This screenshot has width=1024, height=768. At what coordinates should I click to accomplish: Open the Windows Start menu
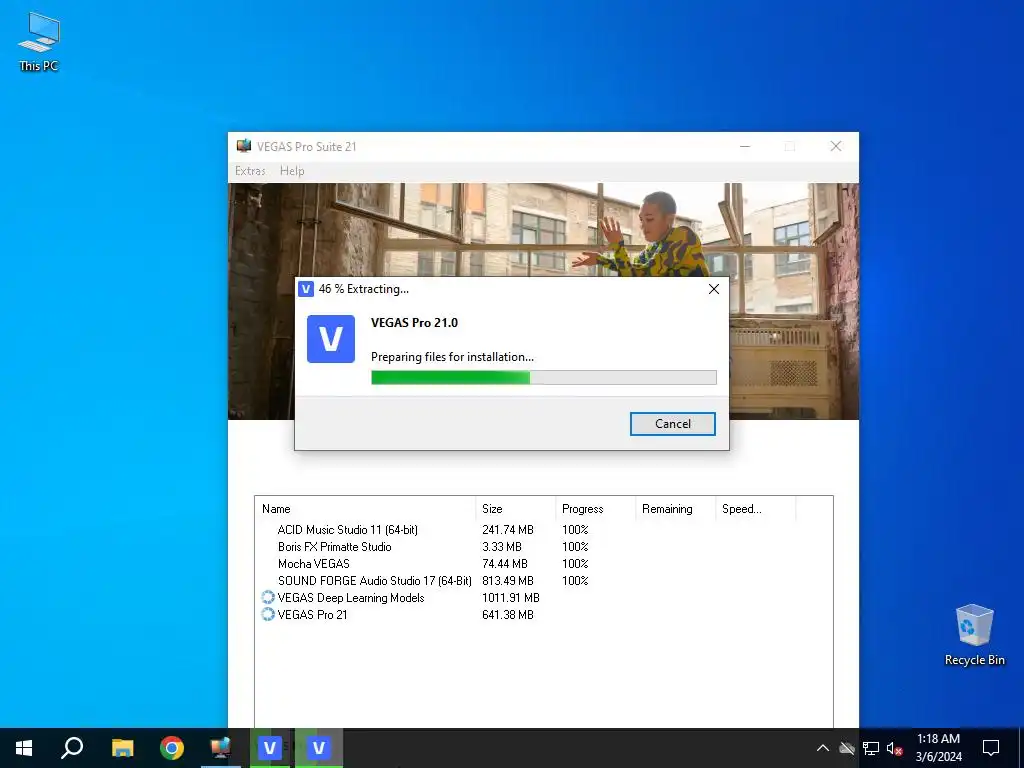[24, 748]
